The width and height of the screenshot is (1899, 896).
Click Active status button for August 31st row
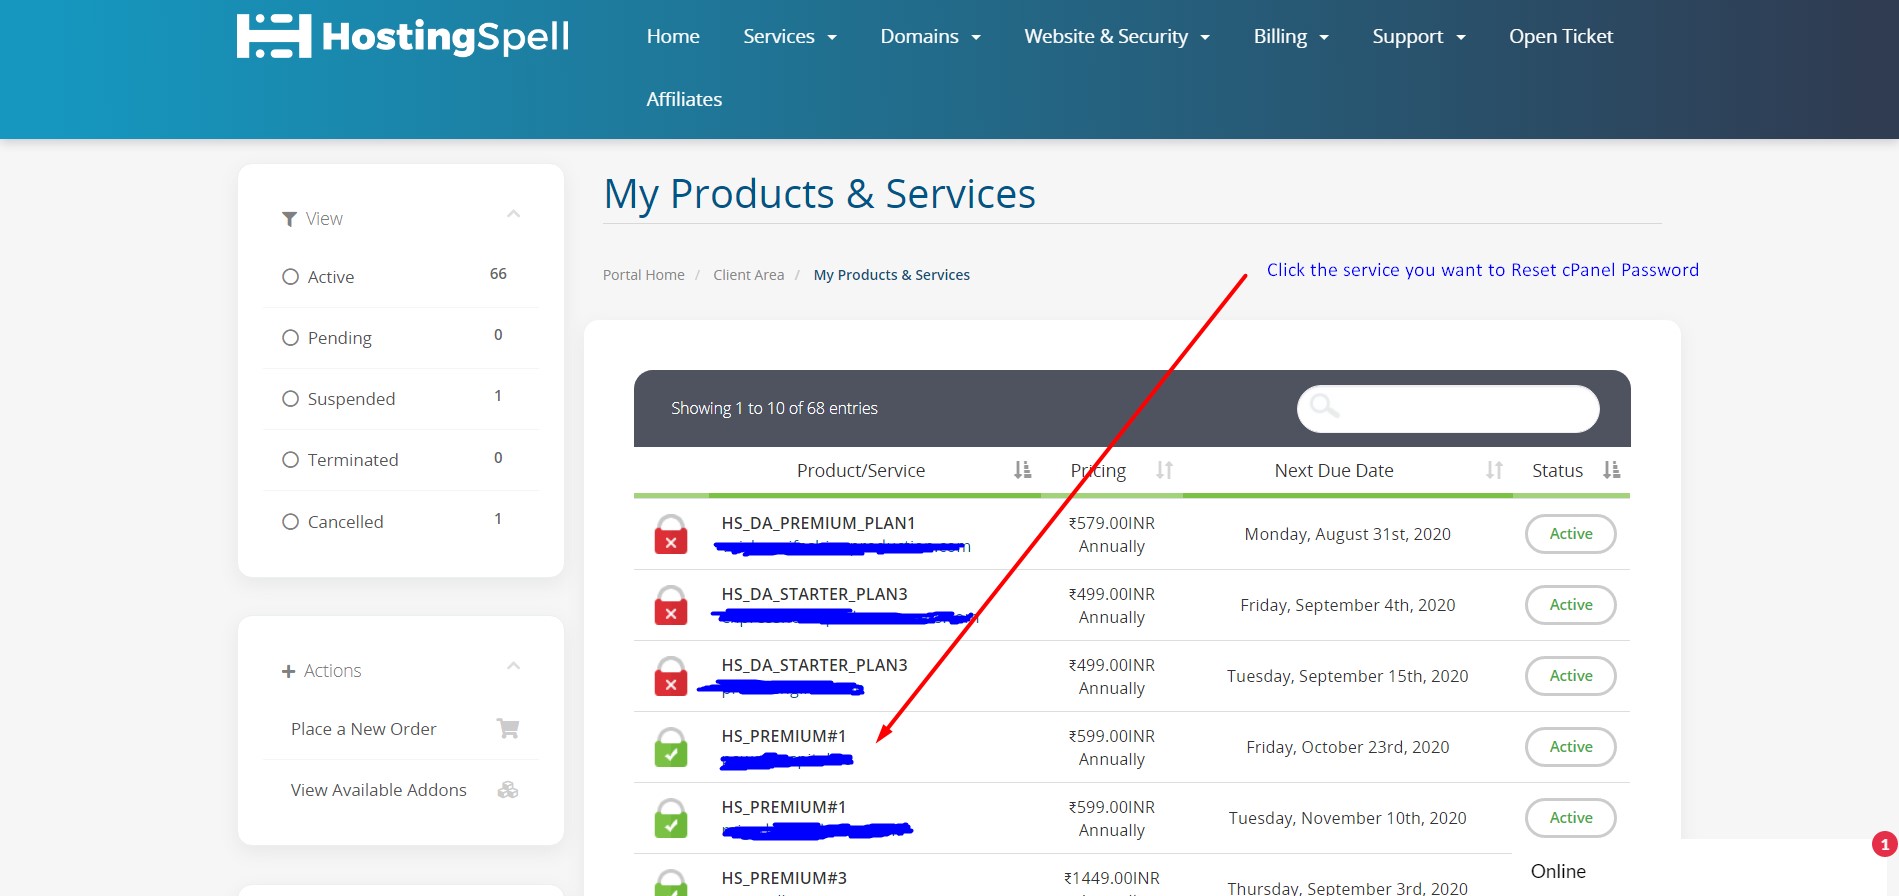1570,534
